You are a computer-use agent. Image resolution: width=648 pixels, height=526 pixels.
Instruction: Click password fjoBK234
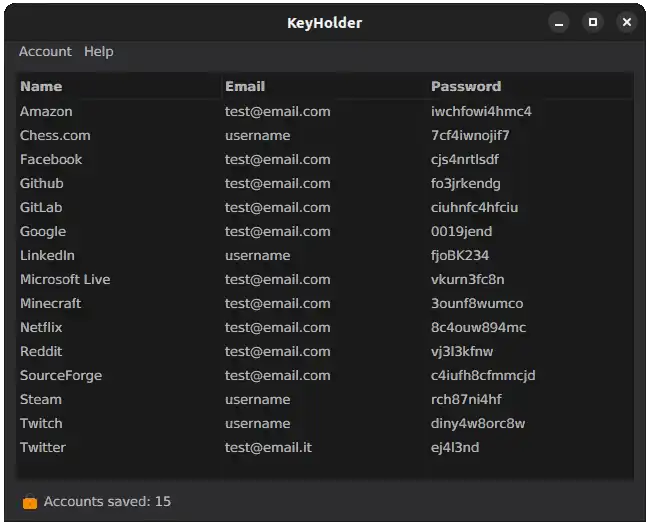pos(460,255)
